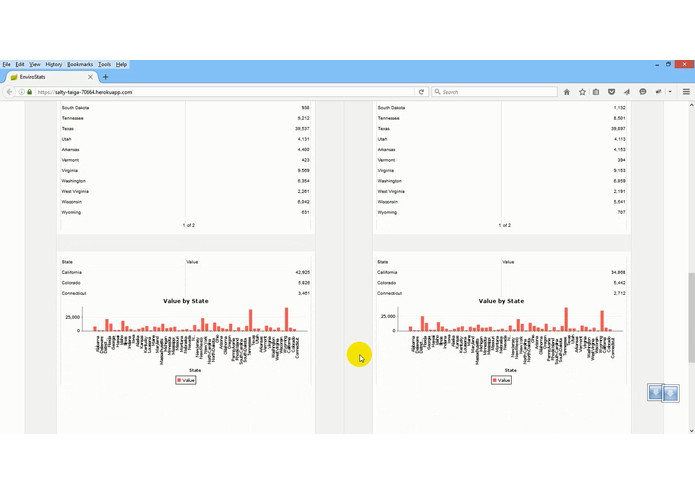Click the State axis label under left chart
This screenshot has height=494, width=695.
tap(195, 370)
